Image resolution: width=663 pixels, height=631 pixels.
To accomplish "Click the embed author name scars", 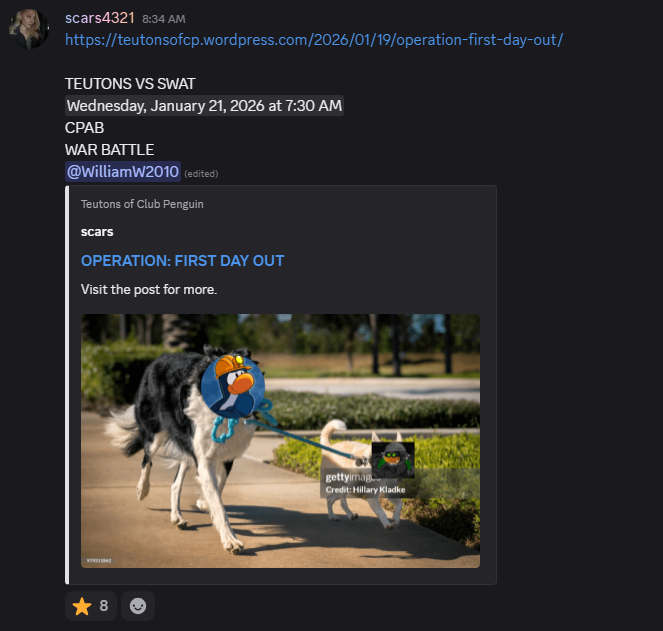I will [97, 232].
